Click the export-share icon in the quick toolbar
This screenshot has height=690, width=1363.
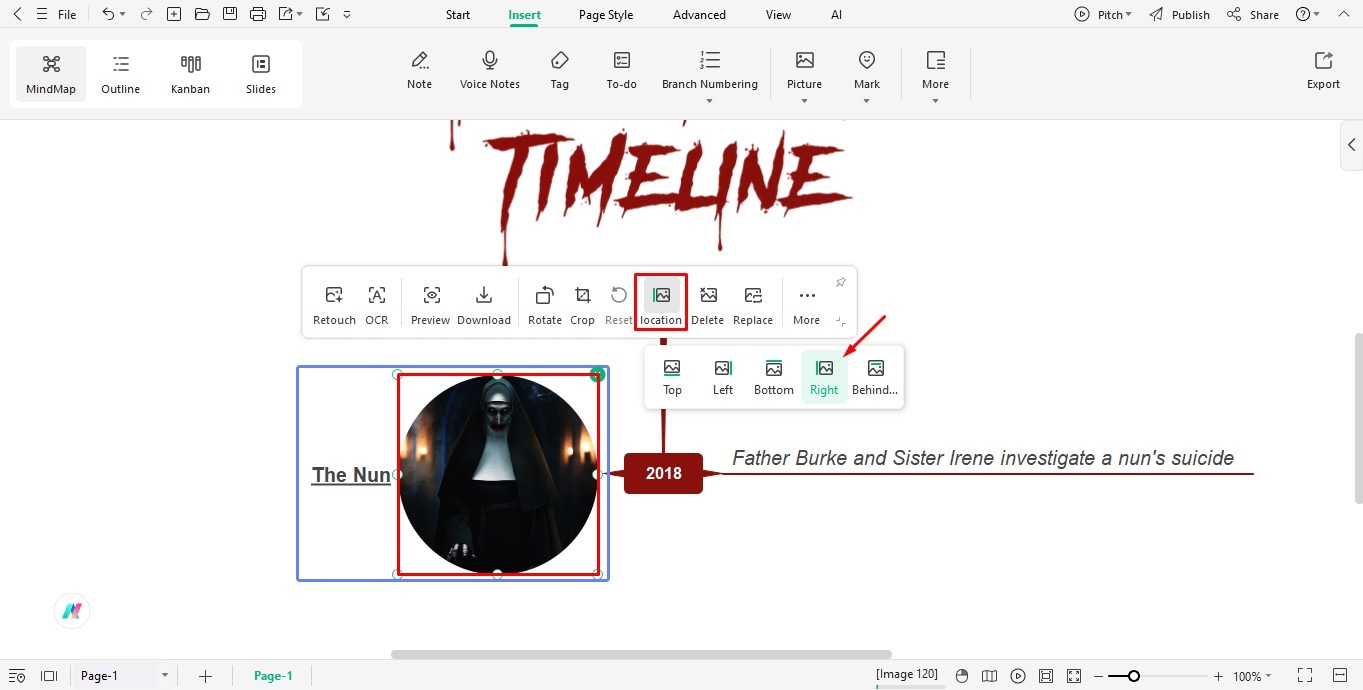(x=286, y=14)
